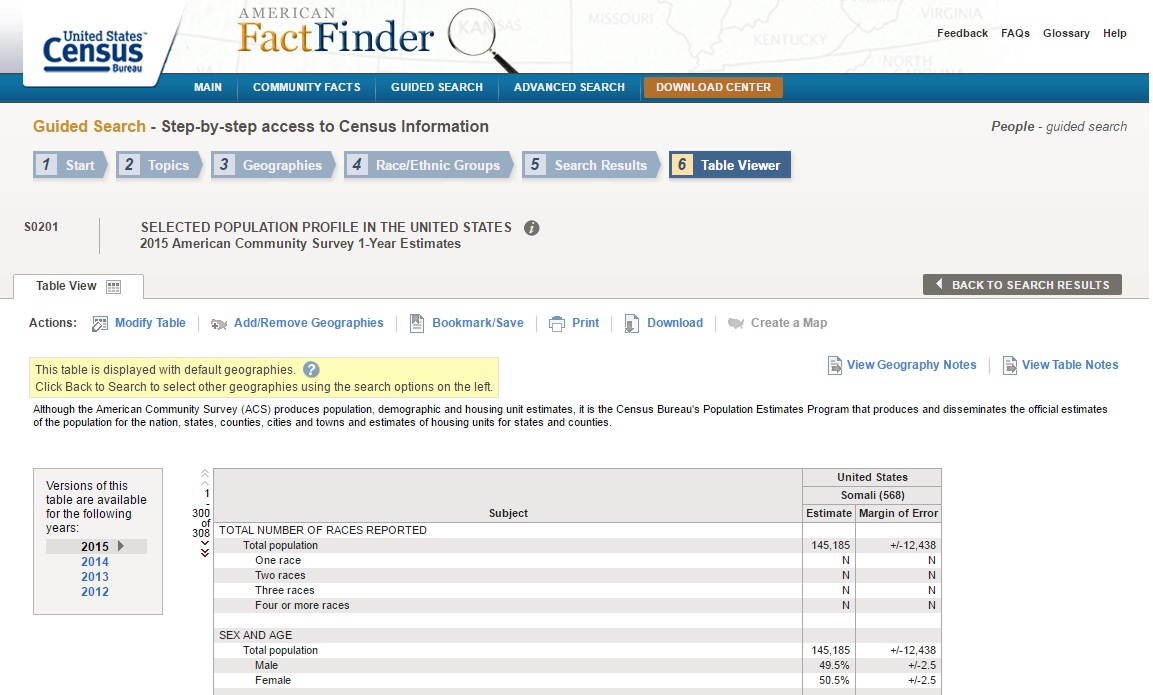The height and width of the screenshot is (695, 1153).
Task: Click the Download file icon
Action: click(x=631, y=324)
